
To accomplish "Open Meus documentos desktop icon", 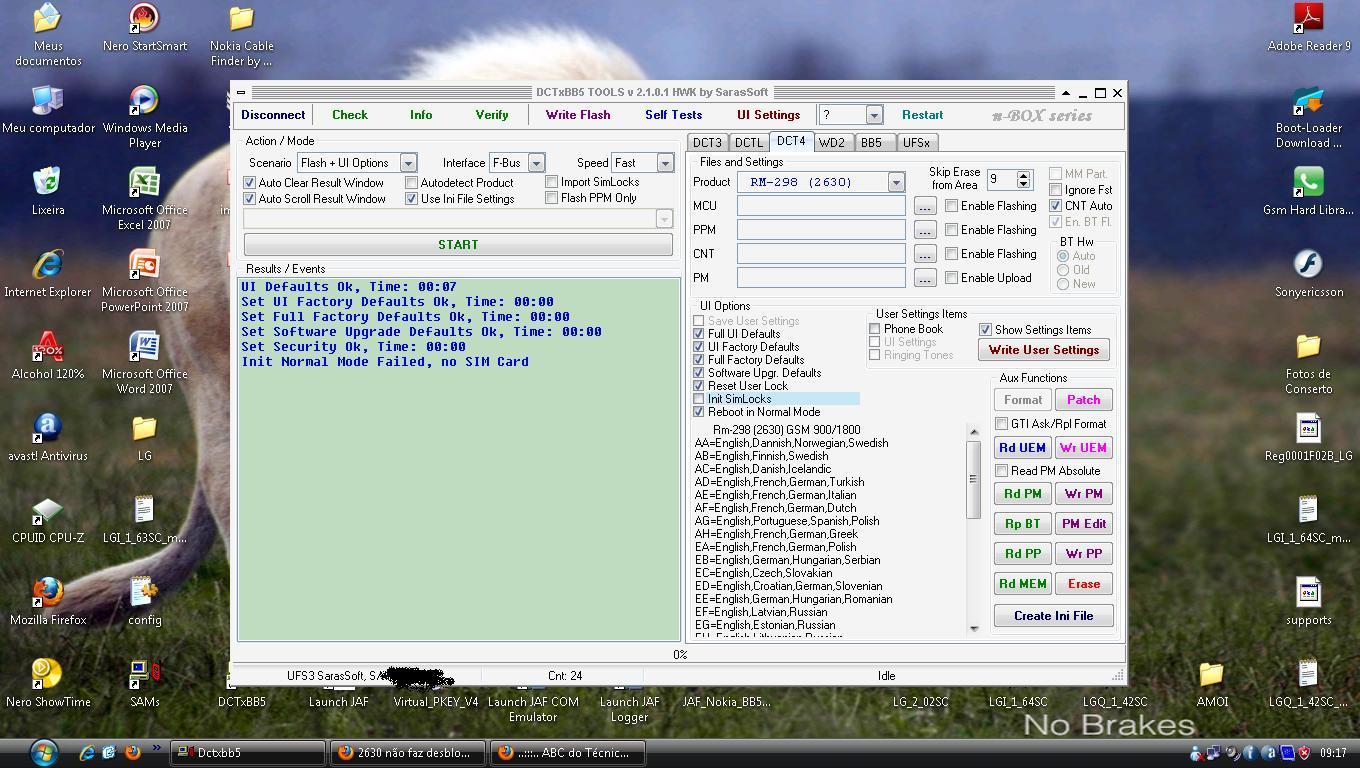I will [48, 35].
